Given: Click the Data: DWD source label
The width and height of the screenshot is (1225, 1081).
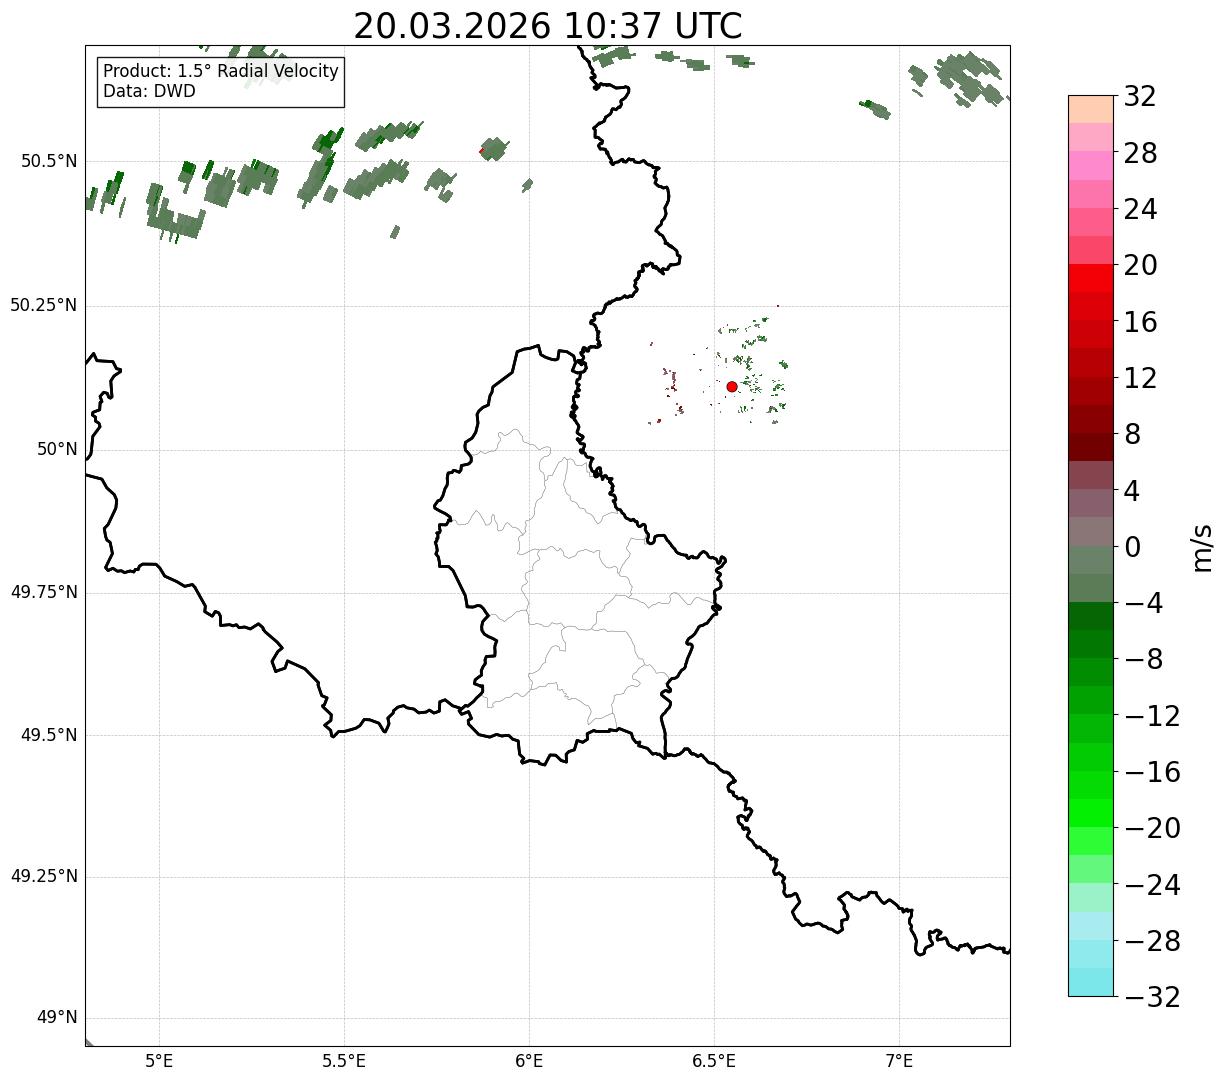Looking at the screenshot, I should (x=150, y=92).
